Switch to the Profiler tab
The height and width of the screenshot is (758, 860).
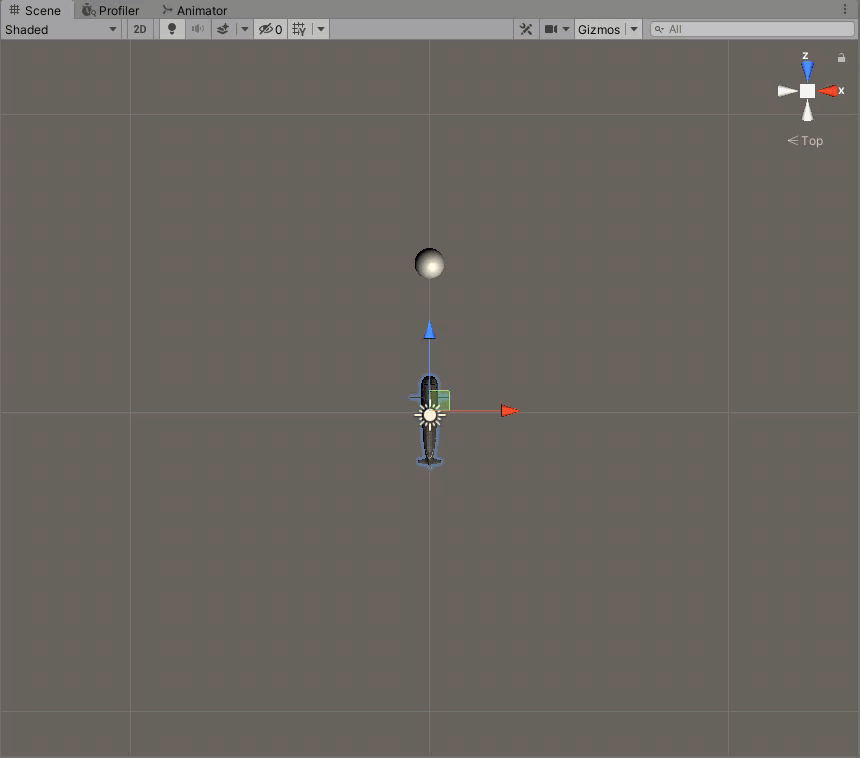coord(111,10)
